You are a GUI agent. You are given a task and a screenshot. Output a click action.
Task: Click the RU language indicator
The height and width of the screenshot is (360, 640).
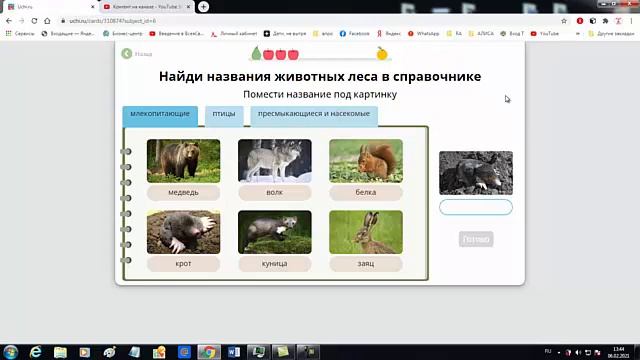pos(548,351)
